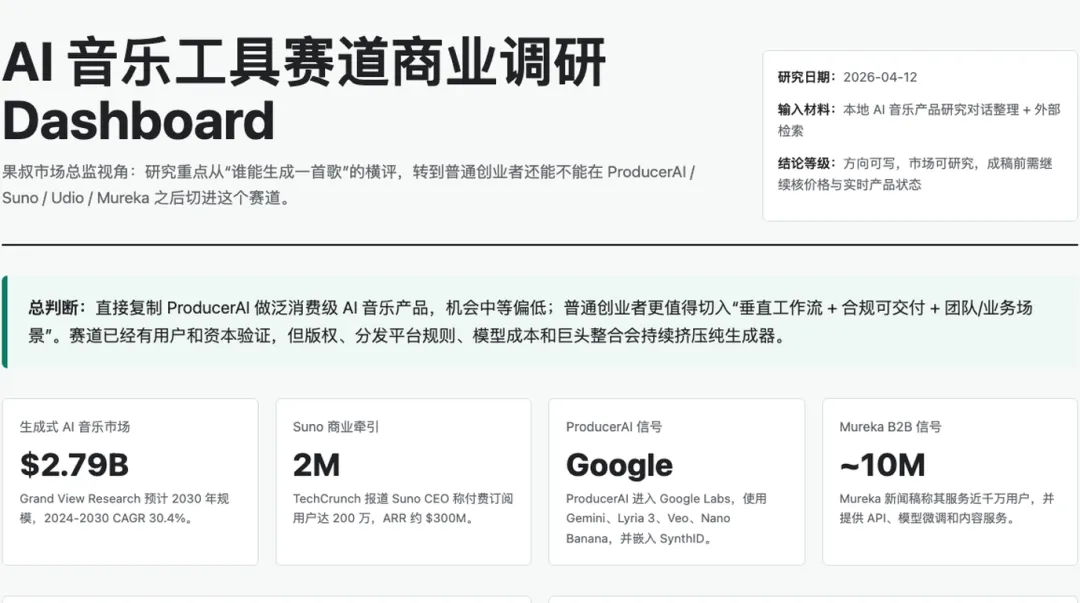Image resolution: width=1080 pixels, height=603 pixels.
Task: Click the 'Suno 商业牵引' card label
Action: pos(336,427)
